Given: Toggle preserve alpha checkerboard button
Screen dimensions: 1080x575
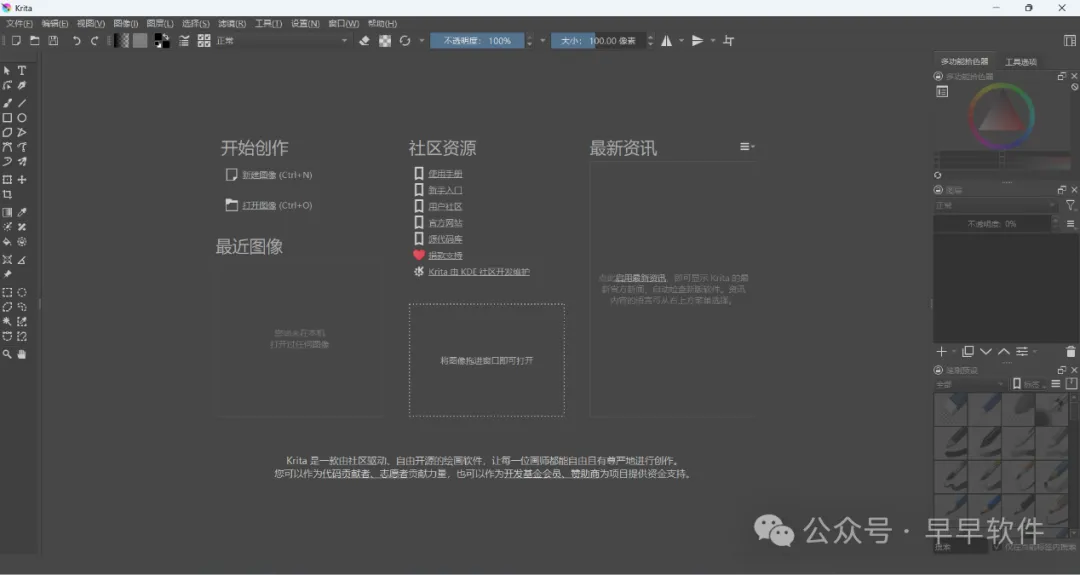Looking at the screenshot, I should [385, 41].
